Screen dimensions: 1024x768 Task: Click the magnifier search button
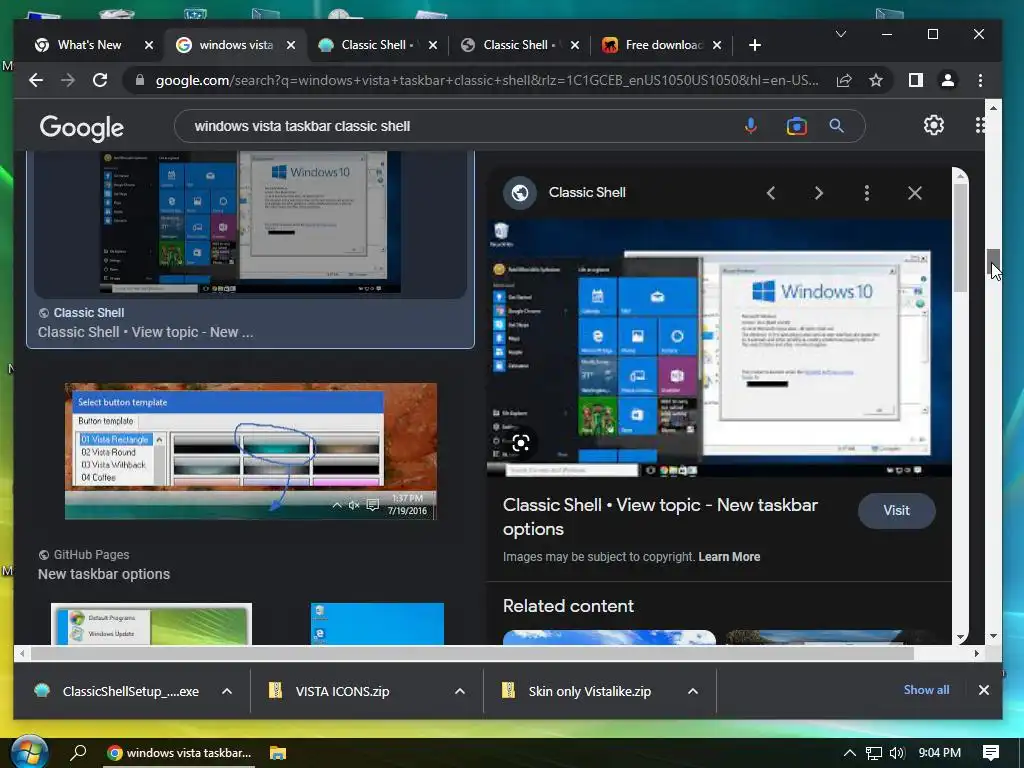(837, 126)
